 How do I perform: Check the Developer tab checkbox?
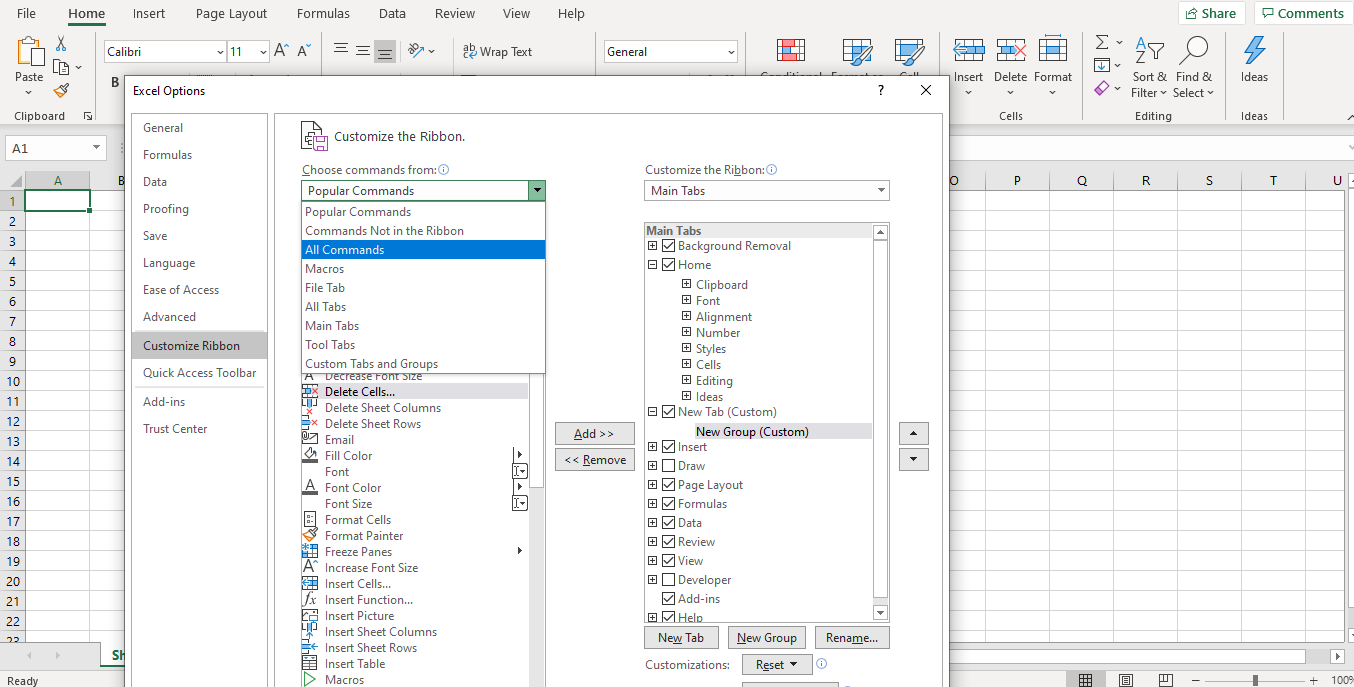[668, 580]
